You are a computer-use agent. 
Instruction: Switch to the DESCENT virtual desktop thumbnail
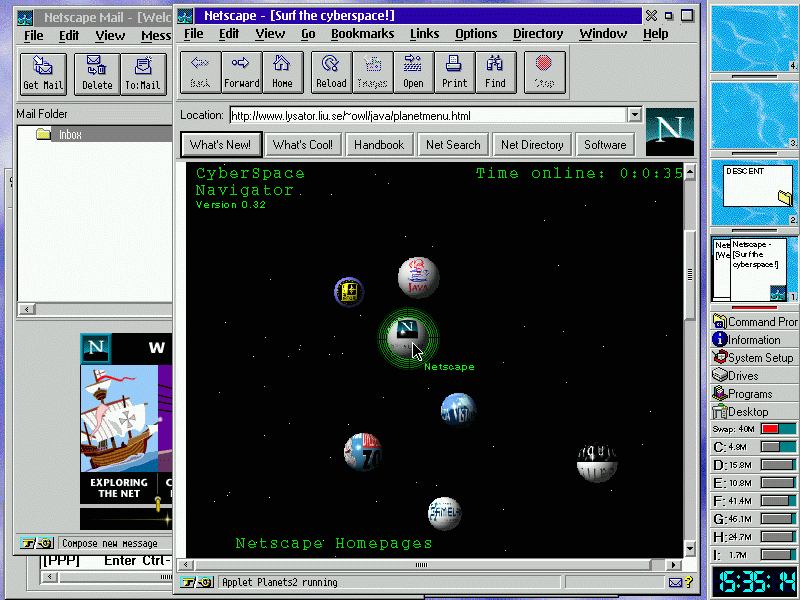[752, 193]
